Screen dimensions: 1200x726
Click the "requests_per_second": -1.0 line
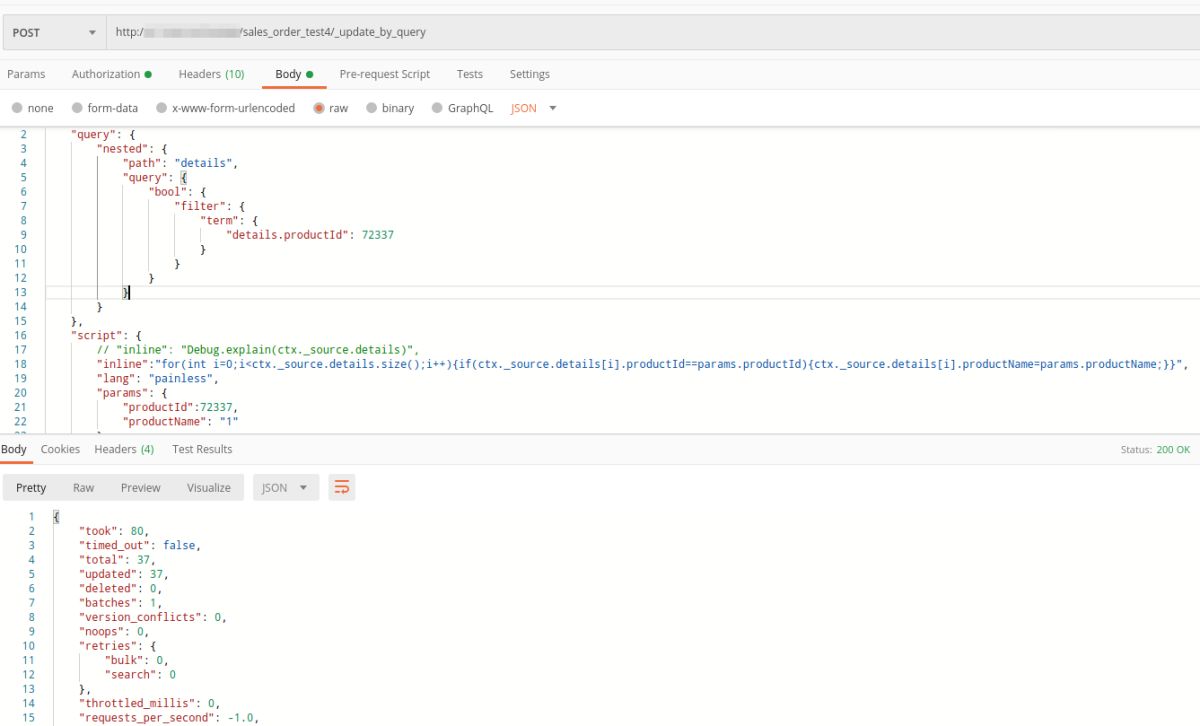[169, 718]
